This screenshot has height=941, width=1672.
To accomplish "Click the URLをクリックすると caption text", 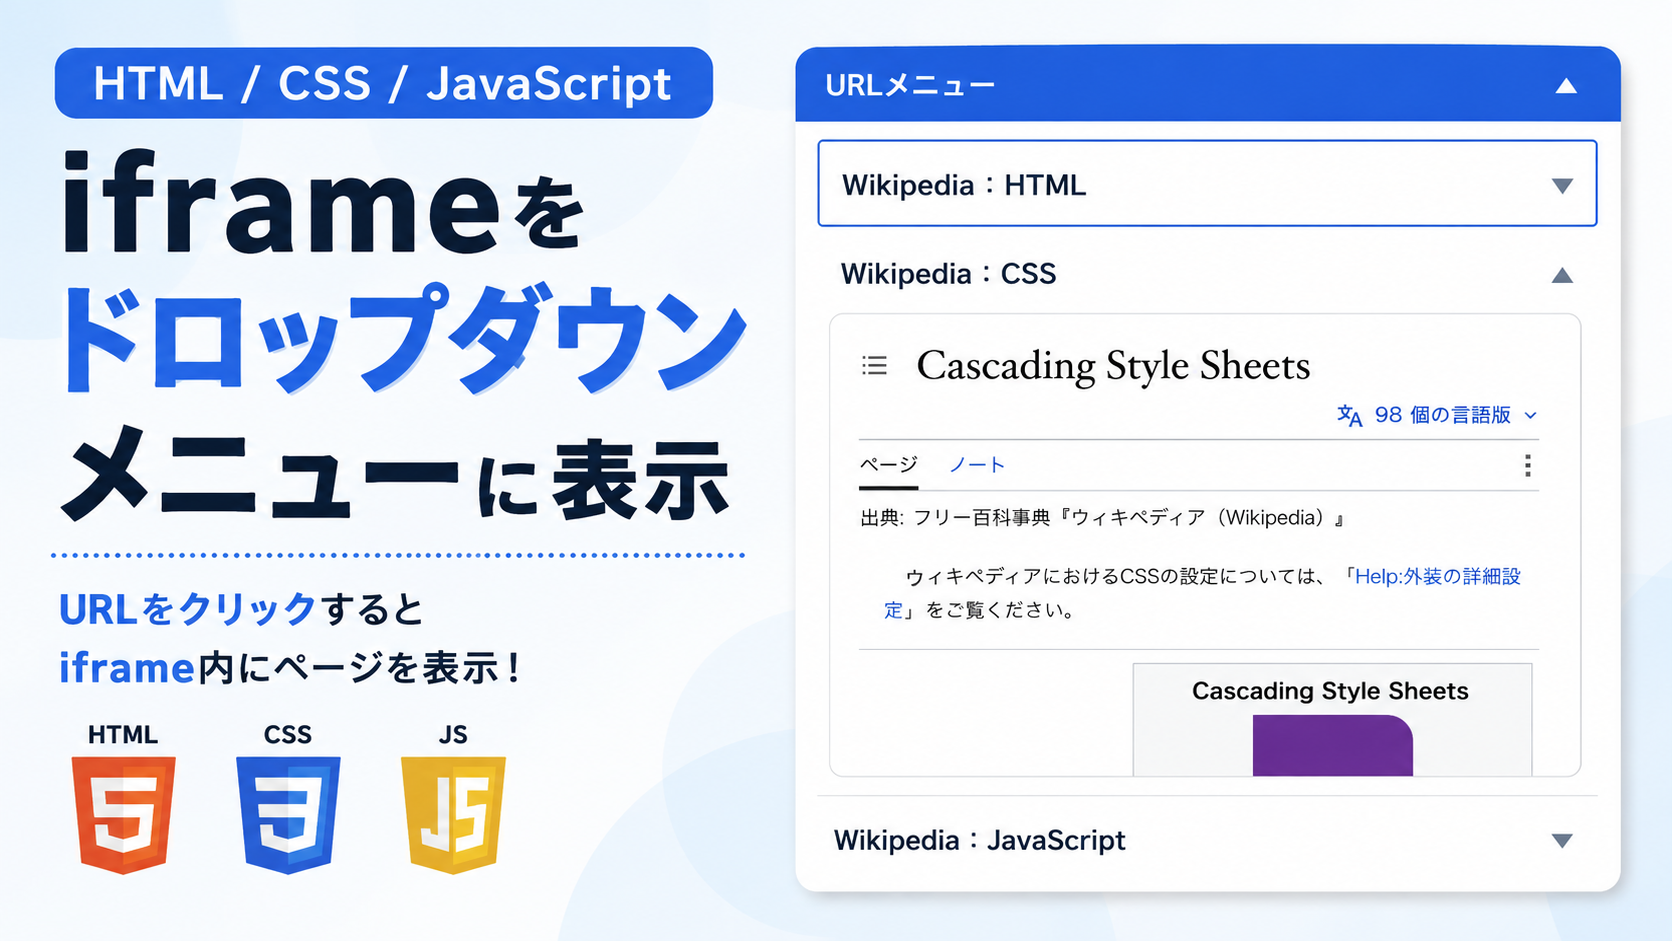I will tap(241, 609).
